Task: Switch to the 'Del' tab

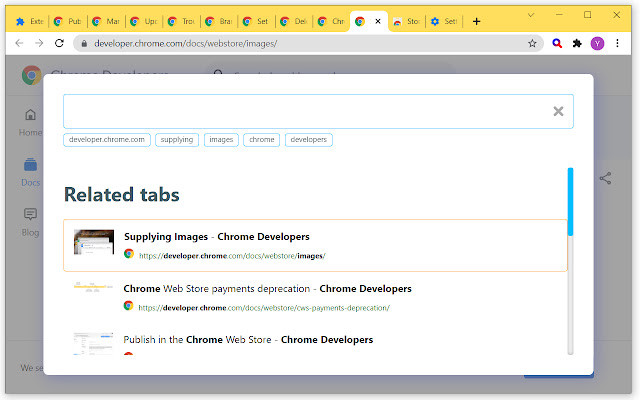Action: (x=294, y=21)
